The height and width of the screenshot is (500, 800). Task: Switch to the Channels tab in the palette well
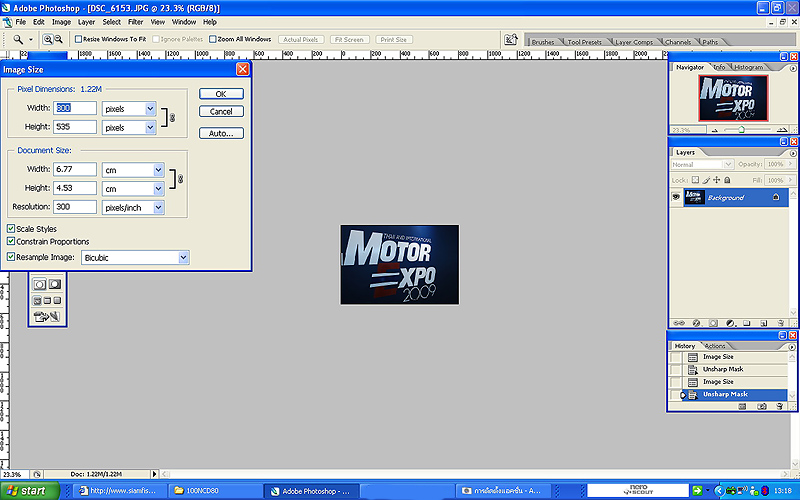(x=678, y=42)
